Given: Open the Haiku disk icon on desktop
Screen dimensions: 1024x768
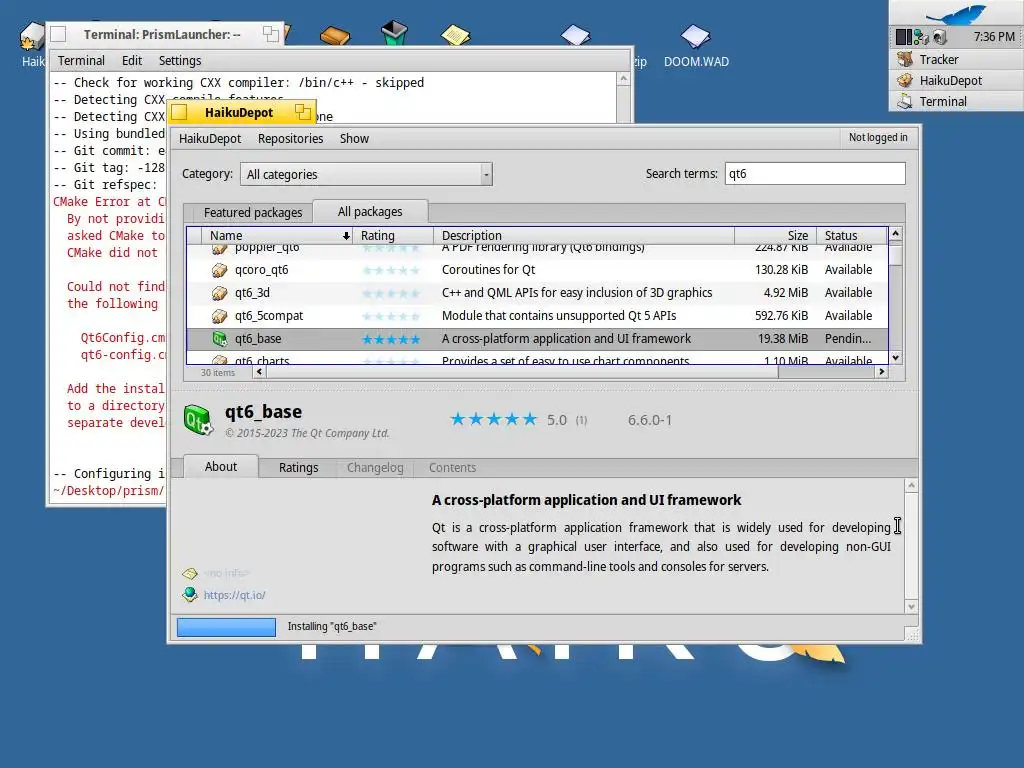Looking at the screenshot, I should pyautogui.click(x=31, y=36).
